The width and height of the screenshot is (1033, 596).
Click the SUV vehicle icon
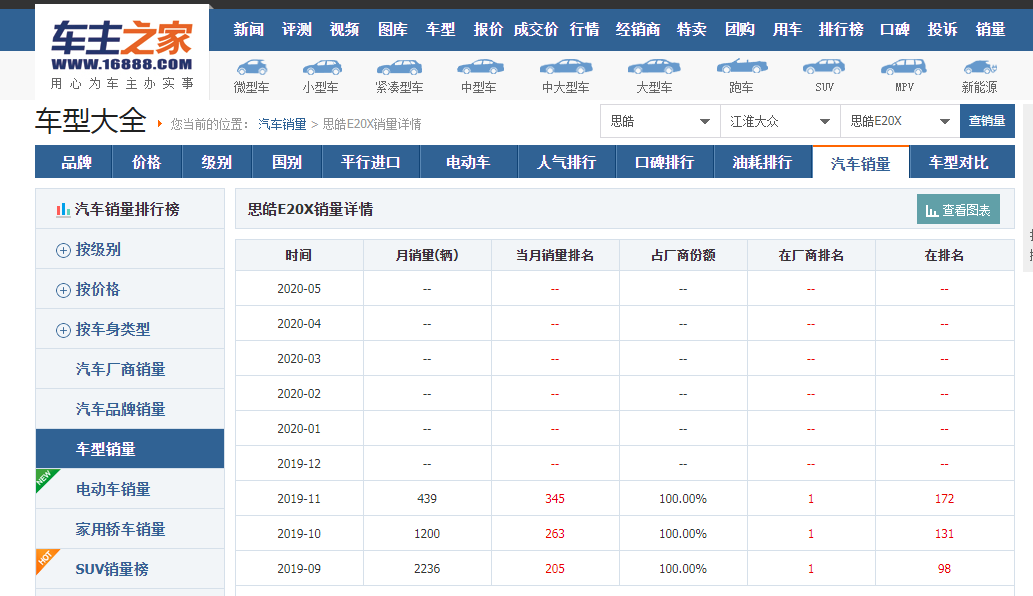coord(824,67)
